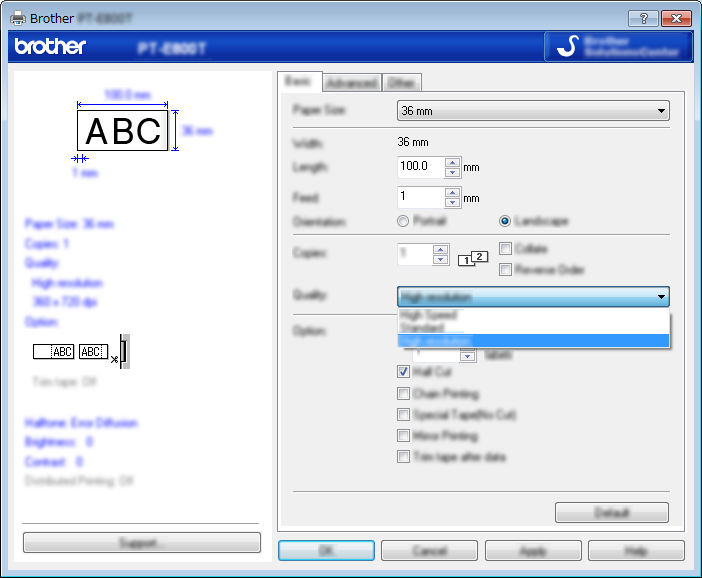Uncheck the Half Cut checkbox
Image resolution: width=702 pixels, height=578 pixels.
pos(403,372)
